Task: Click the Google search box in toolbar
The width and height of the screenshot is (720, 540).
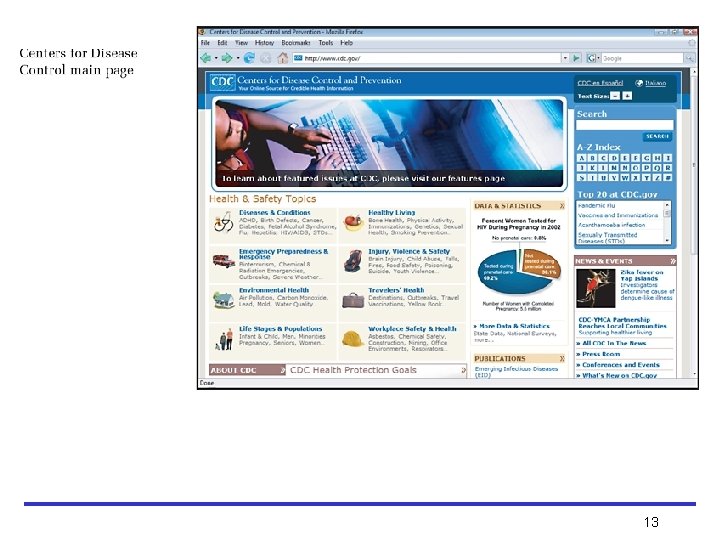Action: coord(642,58)
